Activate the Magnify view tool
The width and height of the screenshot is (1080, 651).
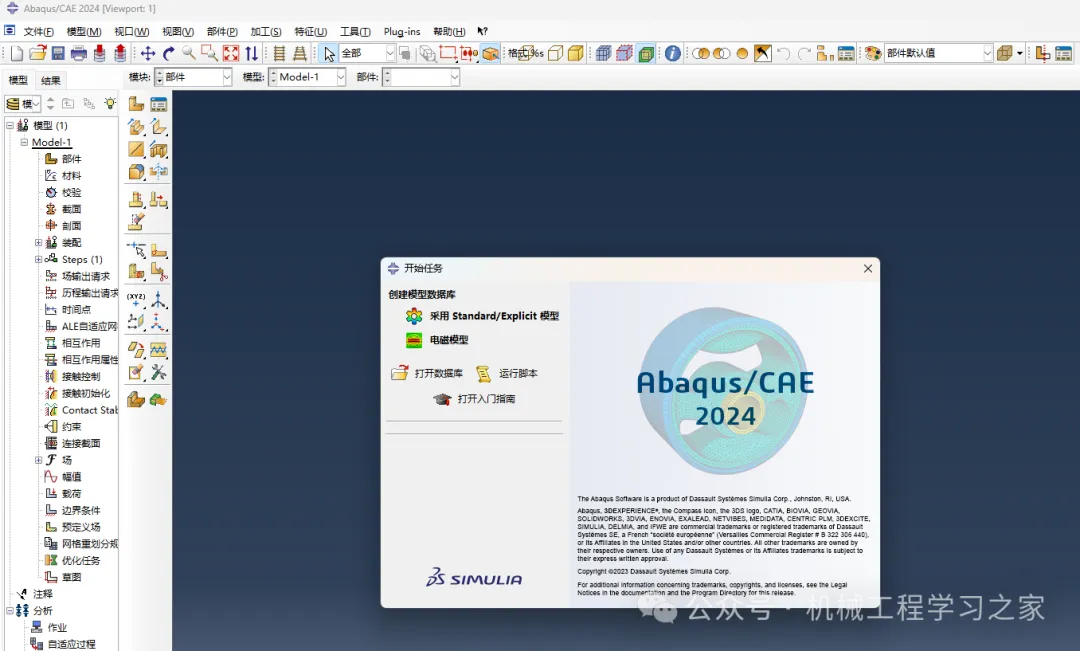tap(188, 53)
